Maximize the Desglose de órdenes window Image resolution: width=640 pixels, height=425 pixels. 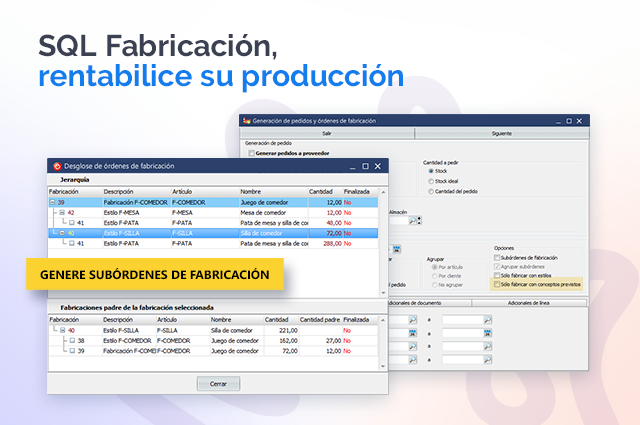pos(365,166)
